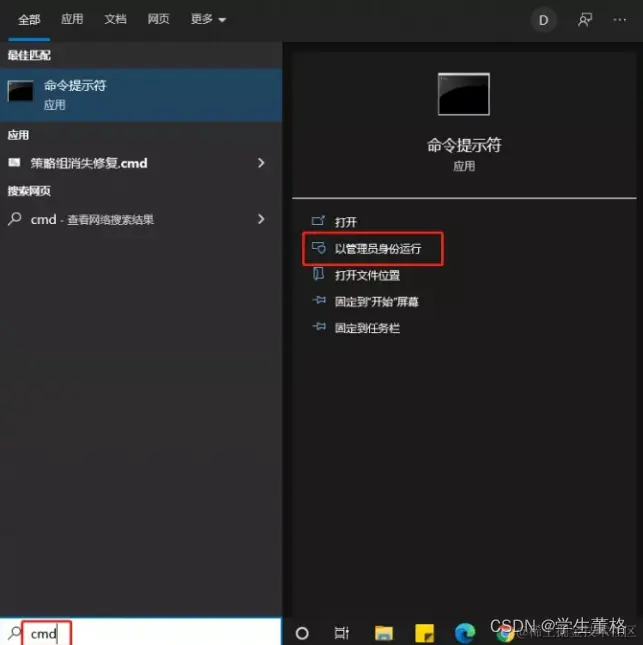
Task: Switch to the 文档 tab
Action: (x=115, y=19)
